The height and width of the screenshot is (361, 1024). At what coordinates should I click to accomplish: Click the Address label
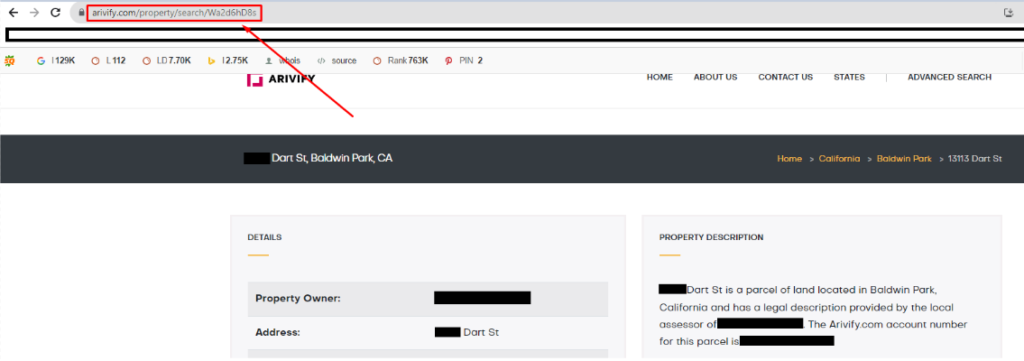[278, 332]
